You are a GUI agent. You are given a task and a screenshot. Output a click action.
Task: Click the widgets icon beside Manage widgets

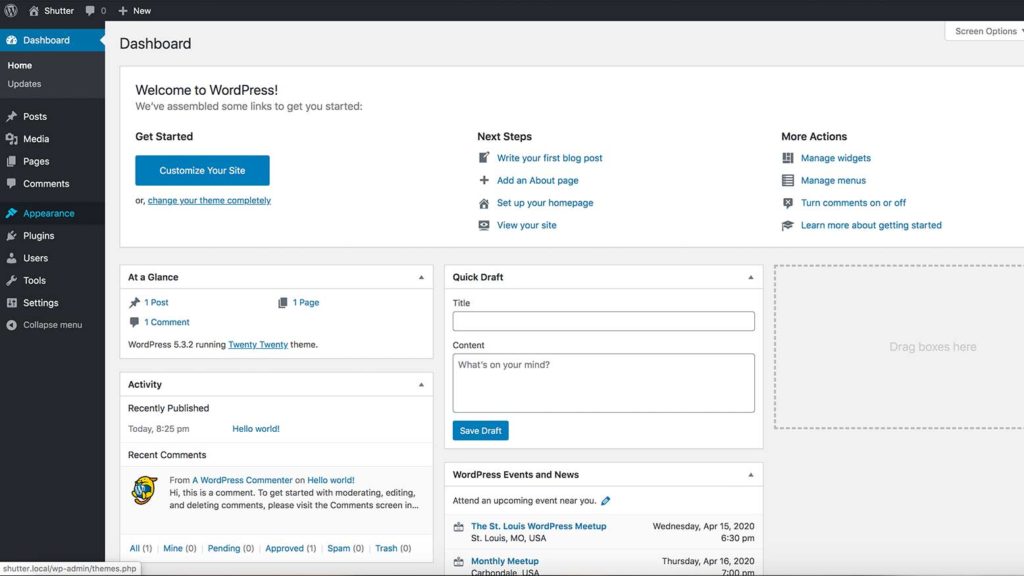788,158
